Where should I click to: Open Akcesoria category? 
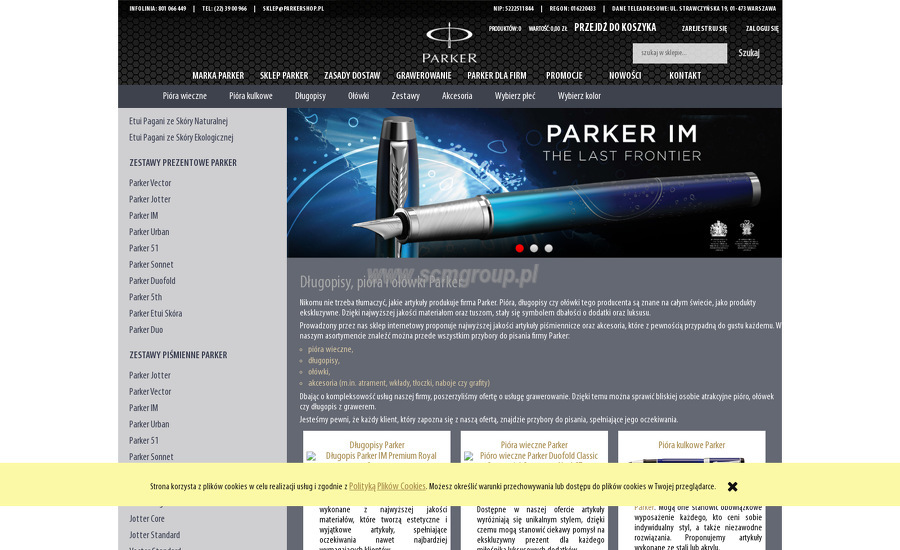click(457, 96)
